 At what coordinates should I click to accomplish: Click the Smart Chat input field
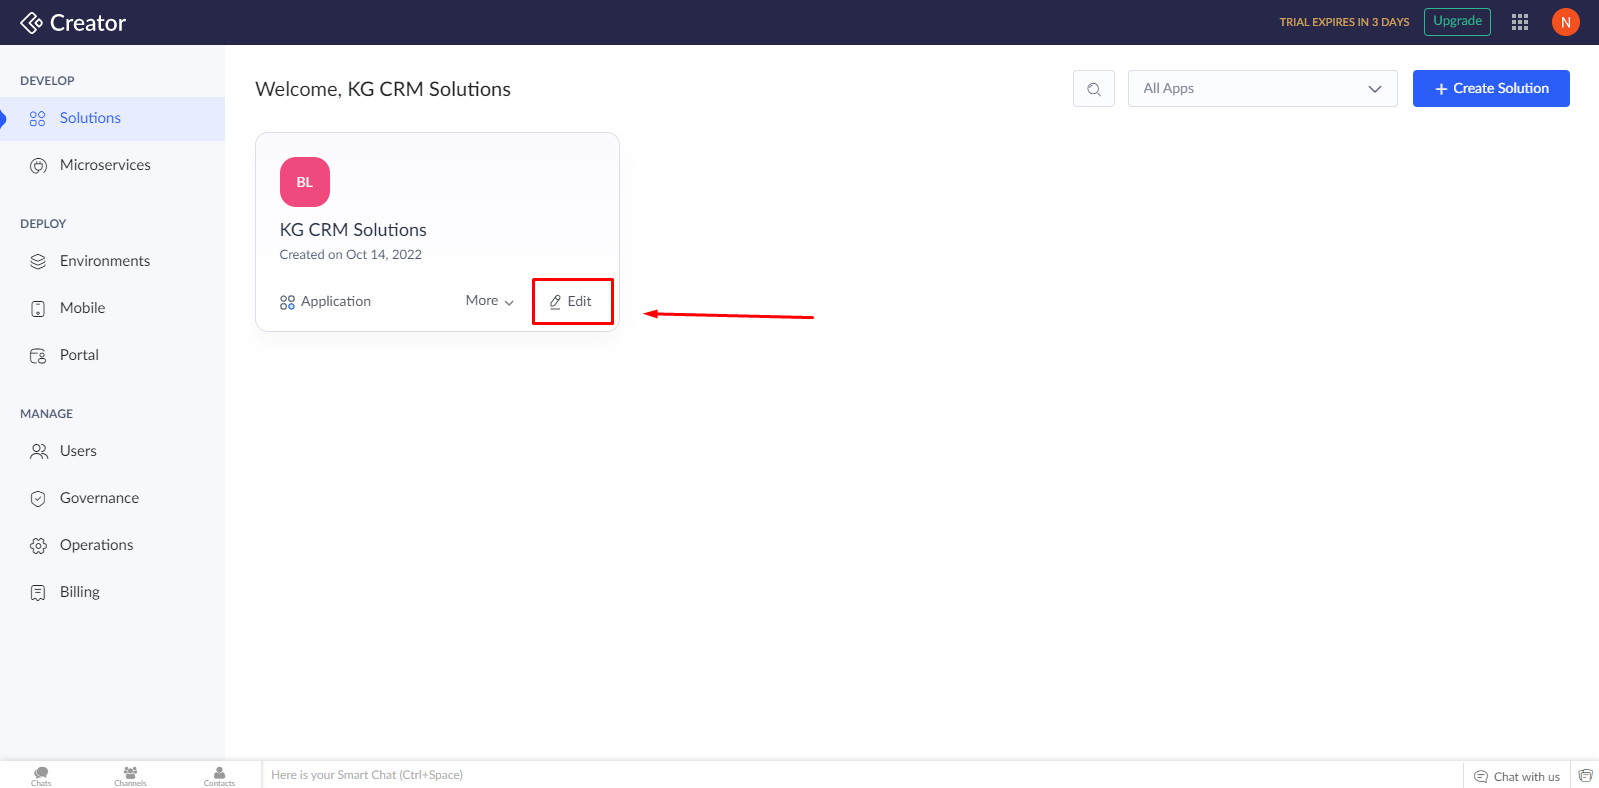coord(862,775)
